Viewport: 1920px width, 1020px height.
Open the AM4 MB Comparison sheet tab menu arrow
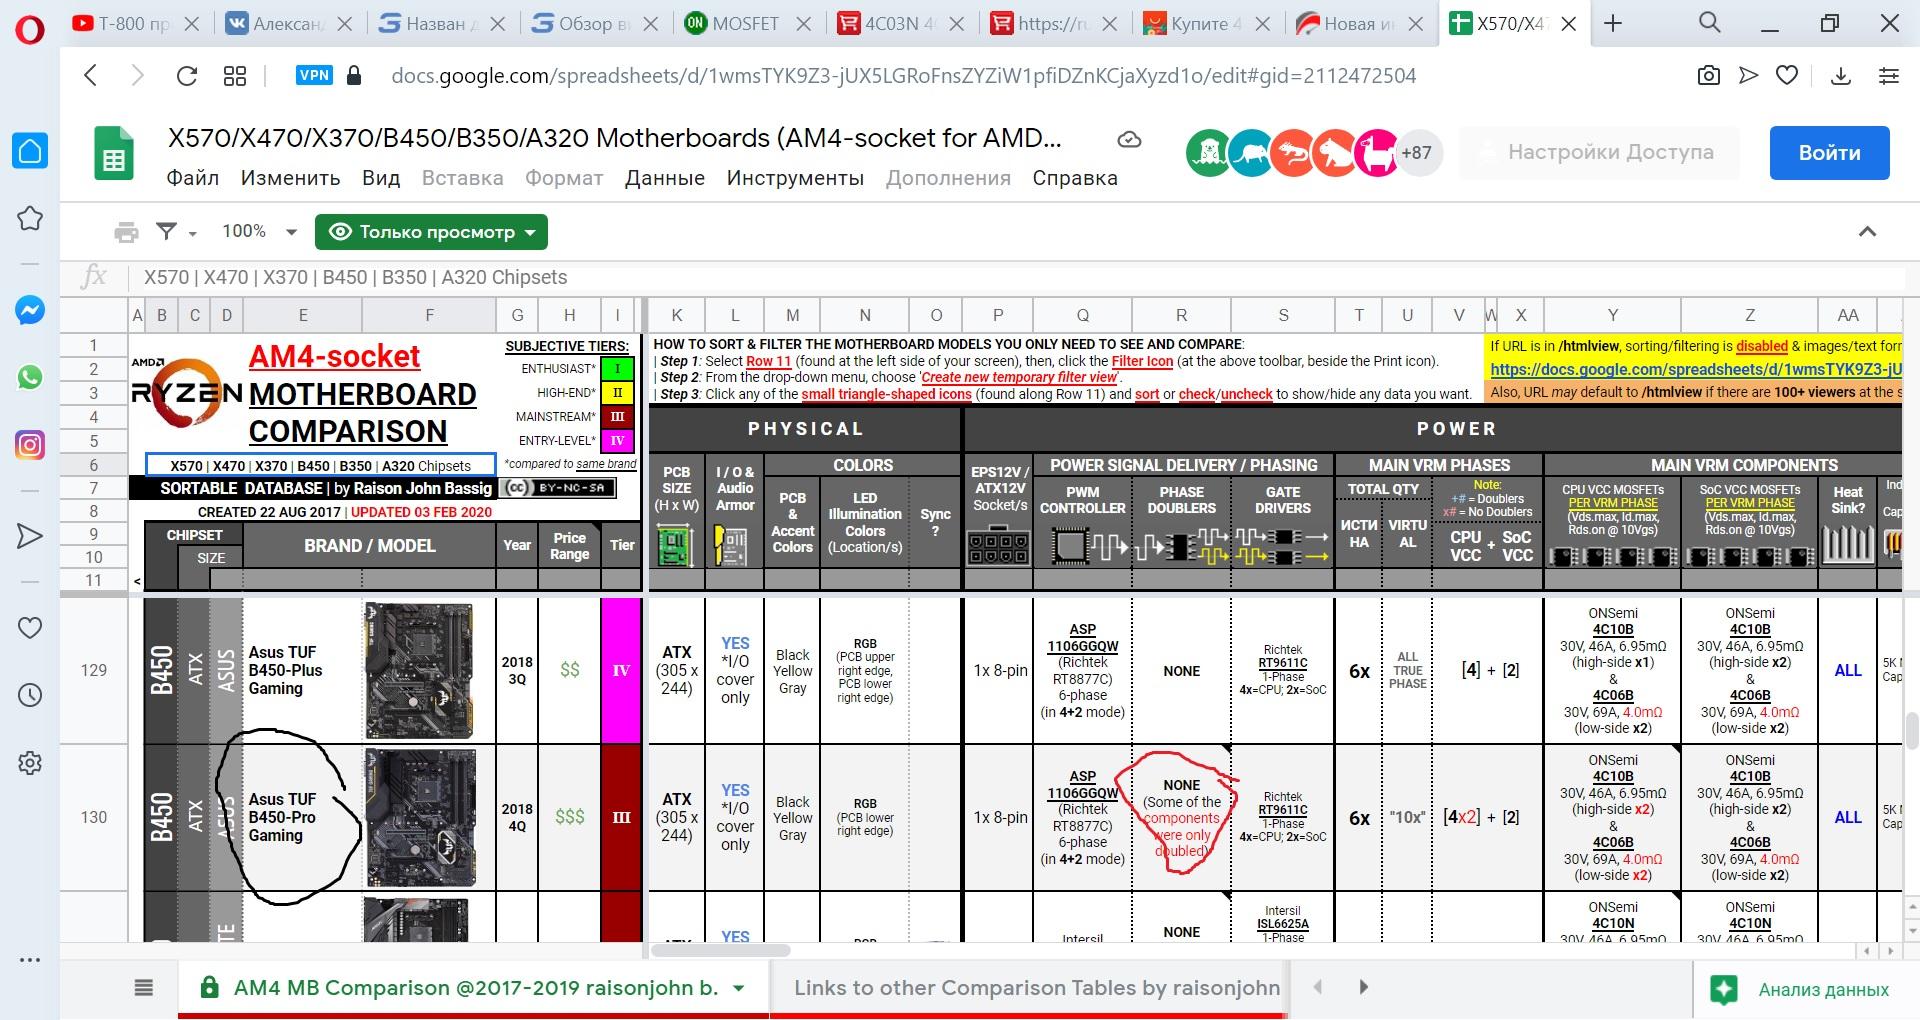tap(739, 988)
